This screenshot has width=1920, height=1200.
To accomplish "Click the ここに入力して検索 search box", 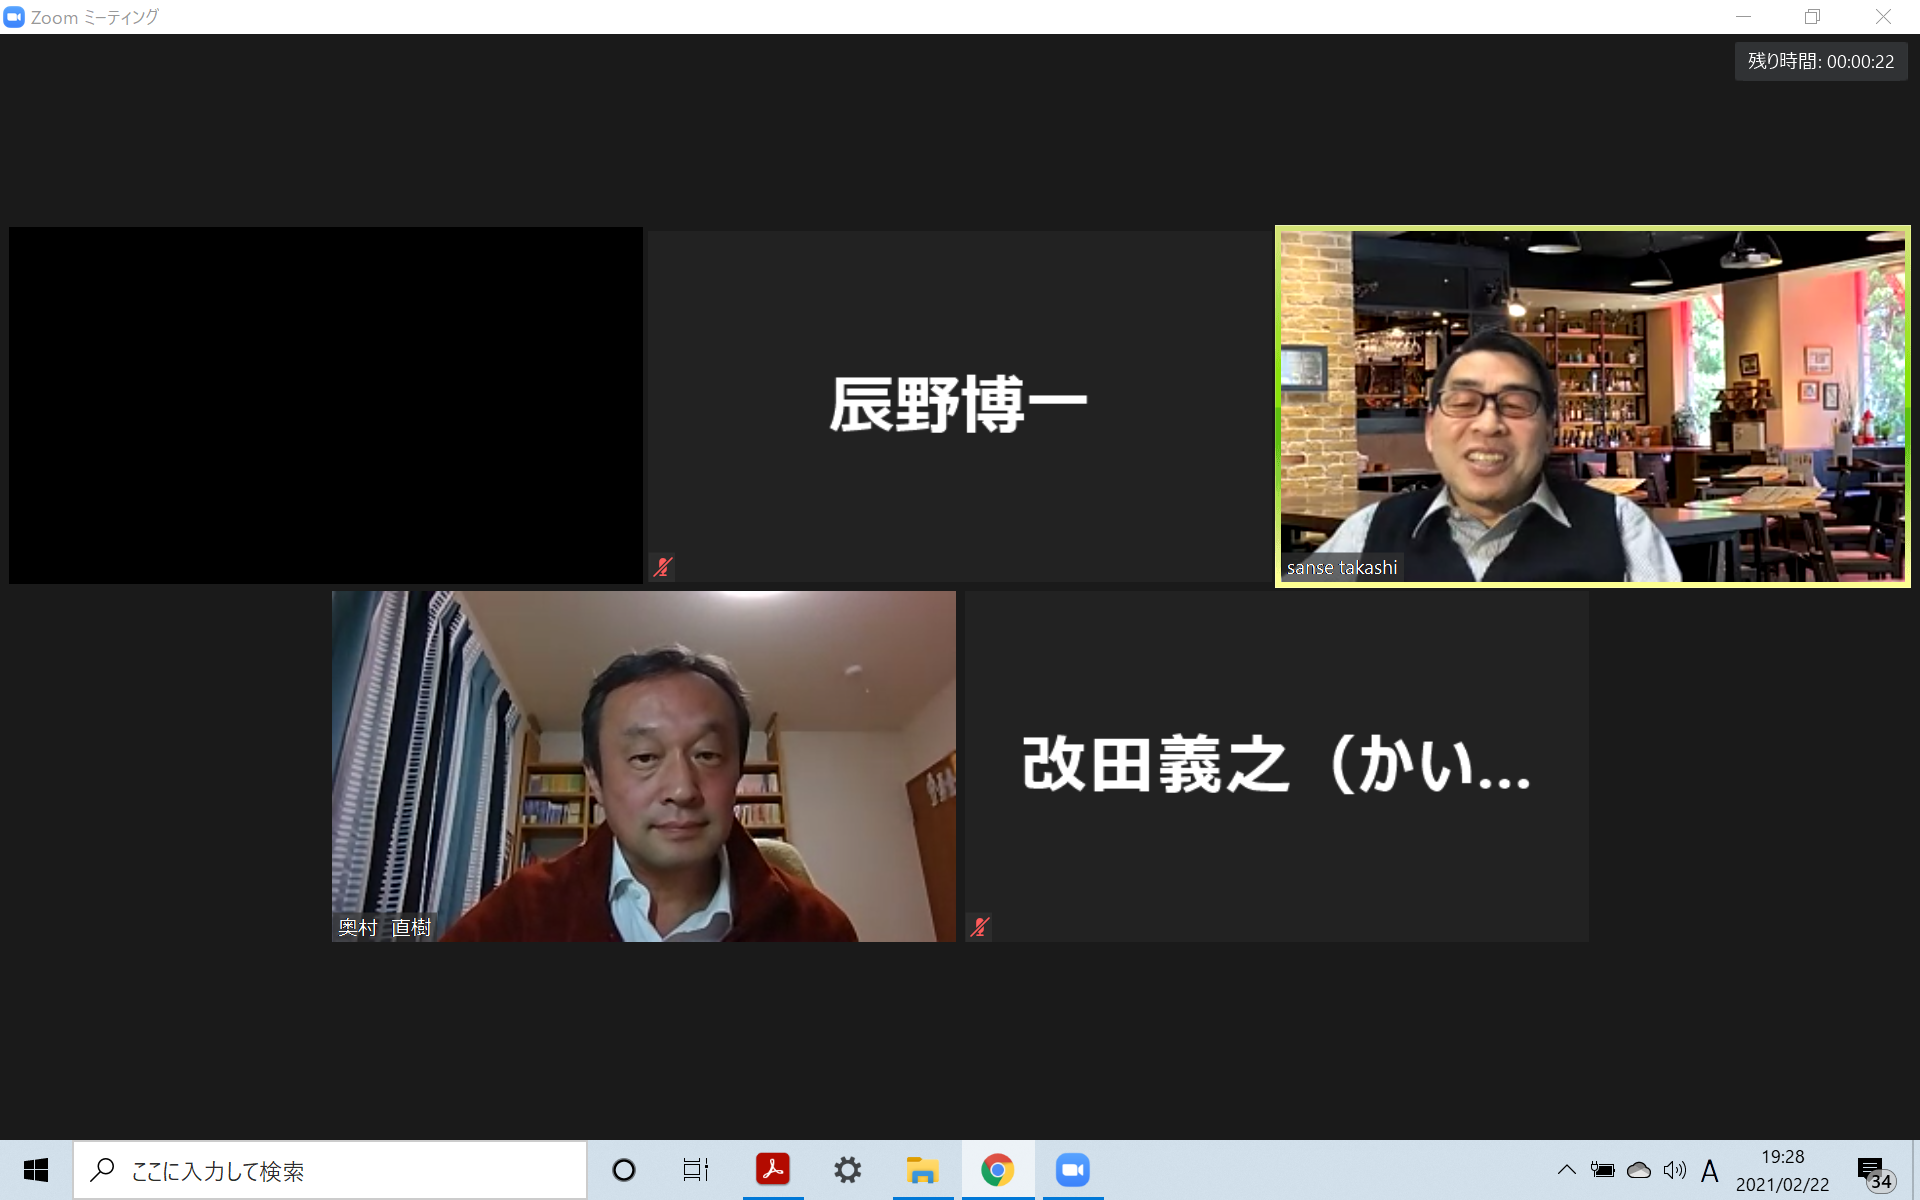I will point(330,1170).
